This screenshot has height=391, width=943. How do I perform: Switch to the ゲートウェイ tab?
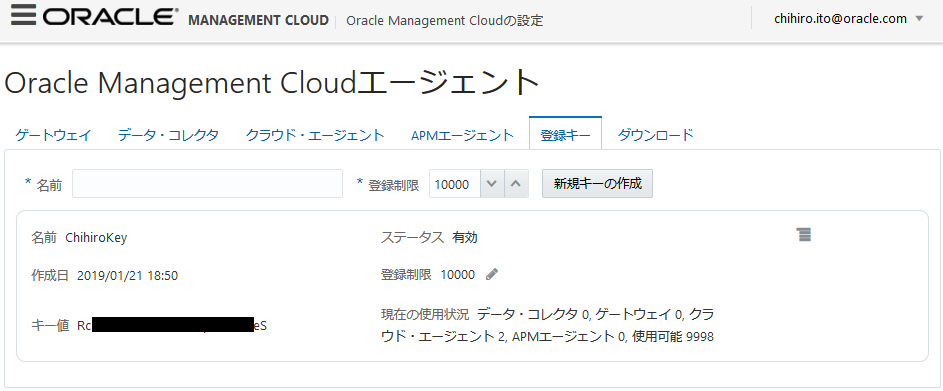(x=54, y=135)
